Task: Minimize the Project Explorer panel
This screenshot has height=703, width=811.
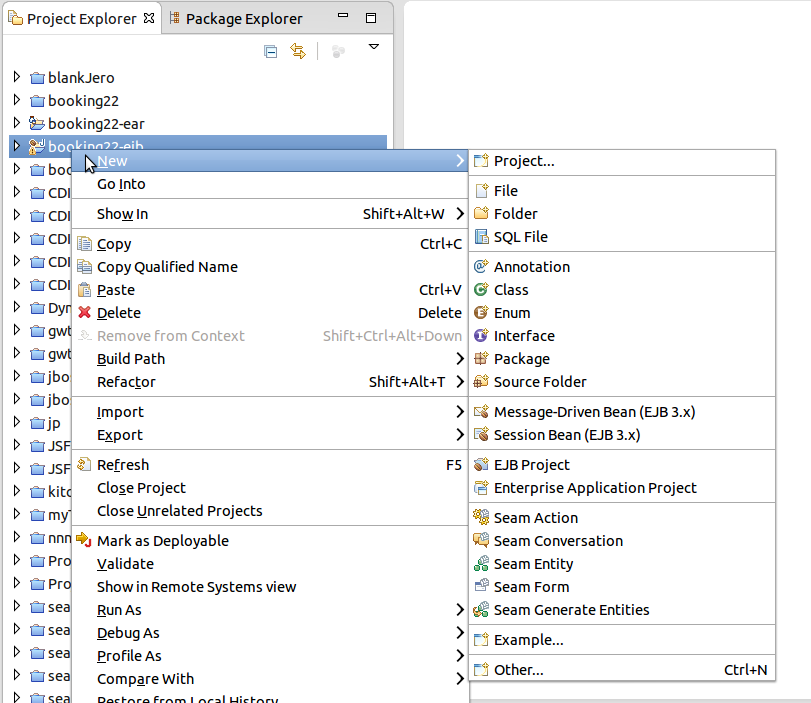Action: click(347, 19)
